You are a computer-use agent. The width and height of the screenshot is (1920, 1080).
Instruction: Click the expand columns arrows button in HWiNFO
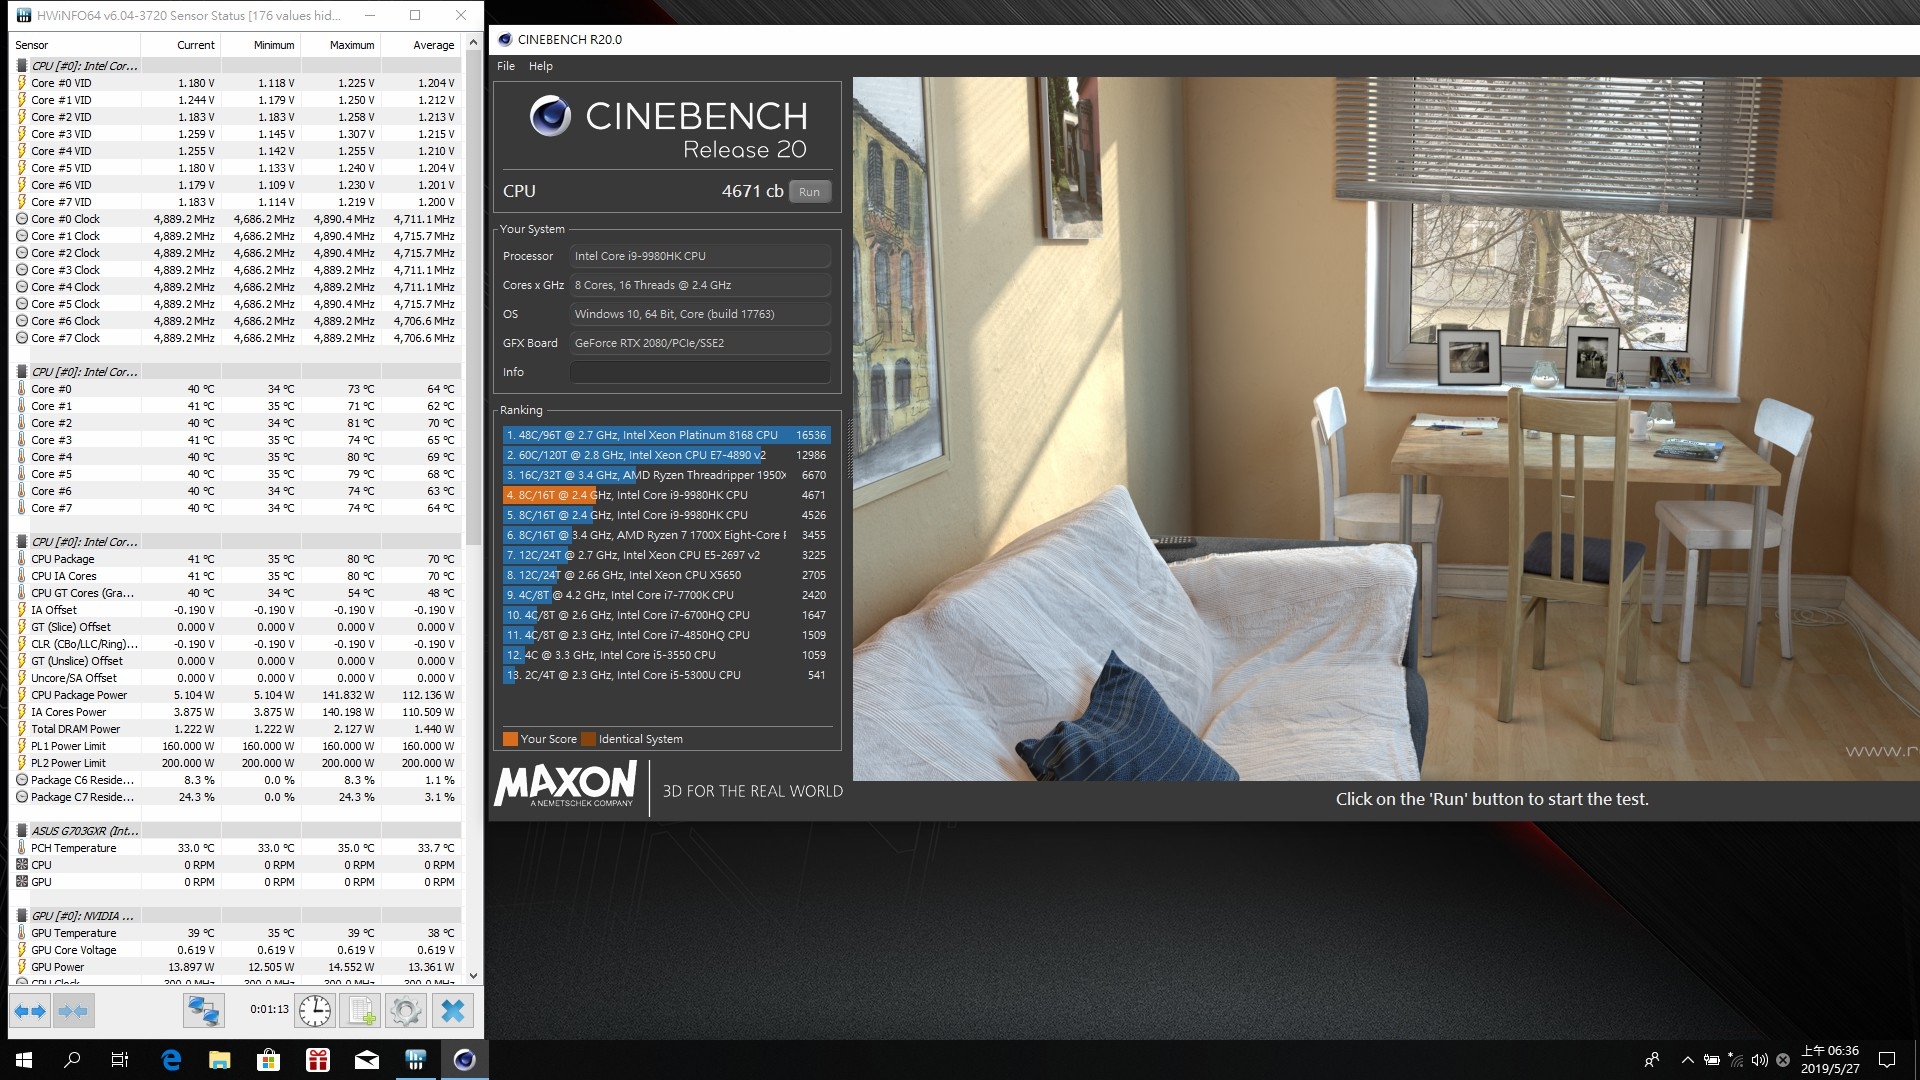[30, 1011]
